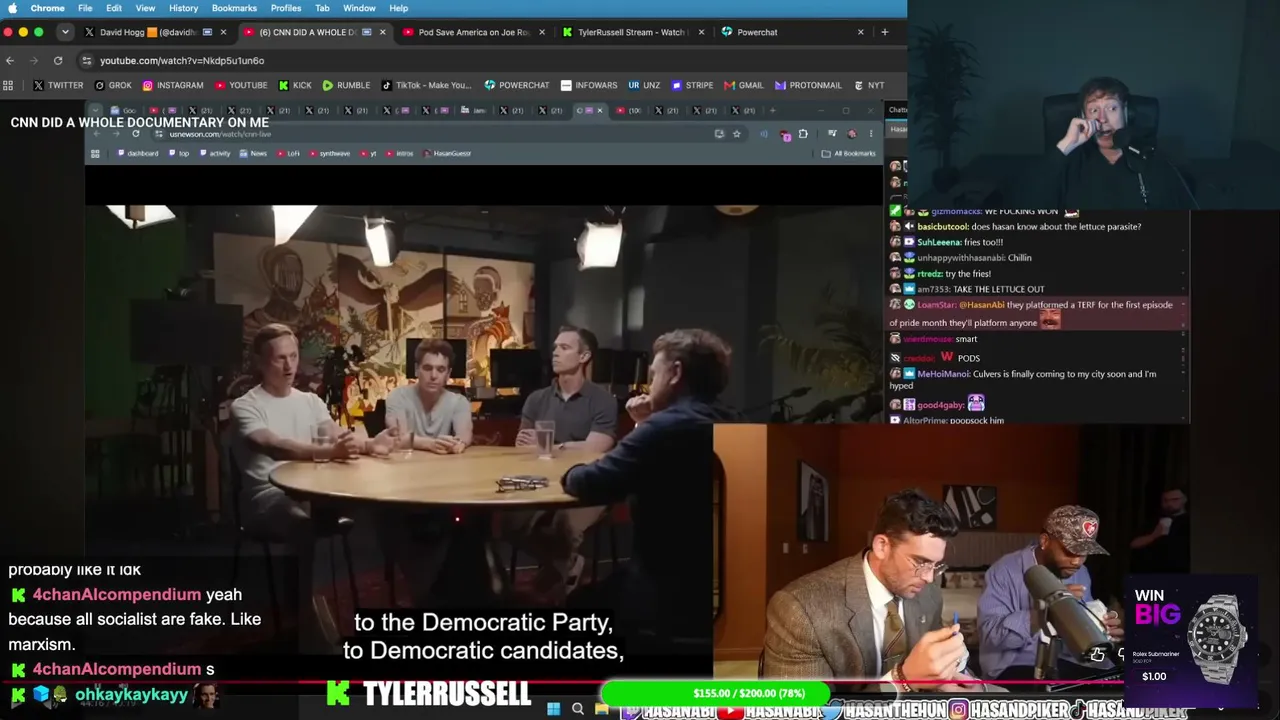
Task: Click the Windows Start button on taskbar
Action: click(x=553, y=709)
